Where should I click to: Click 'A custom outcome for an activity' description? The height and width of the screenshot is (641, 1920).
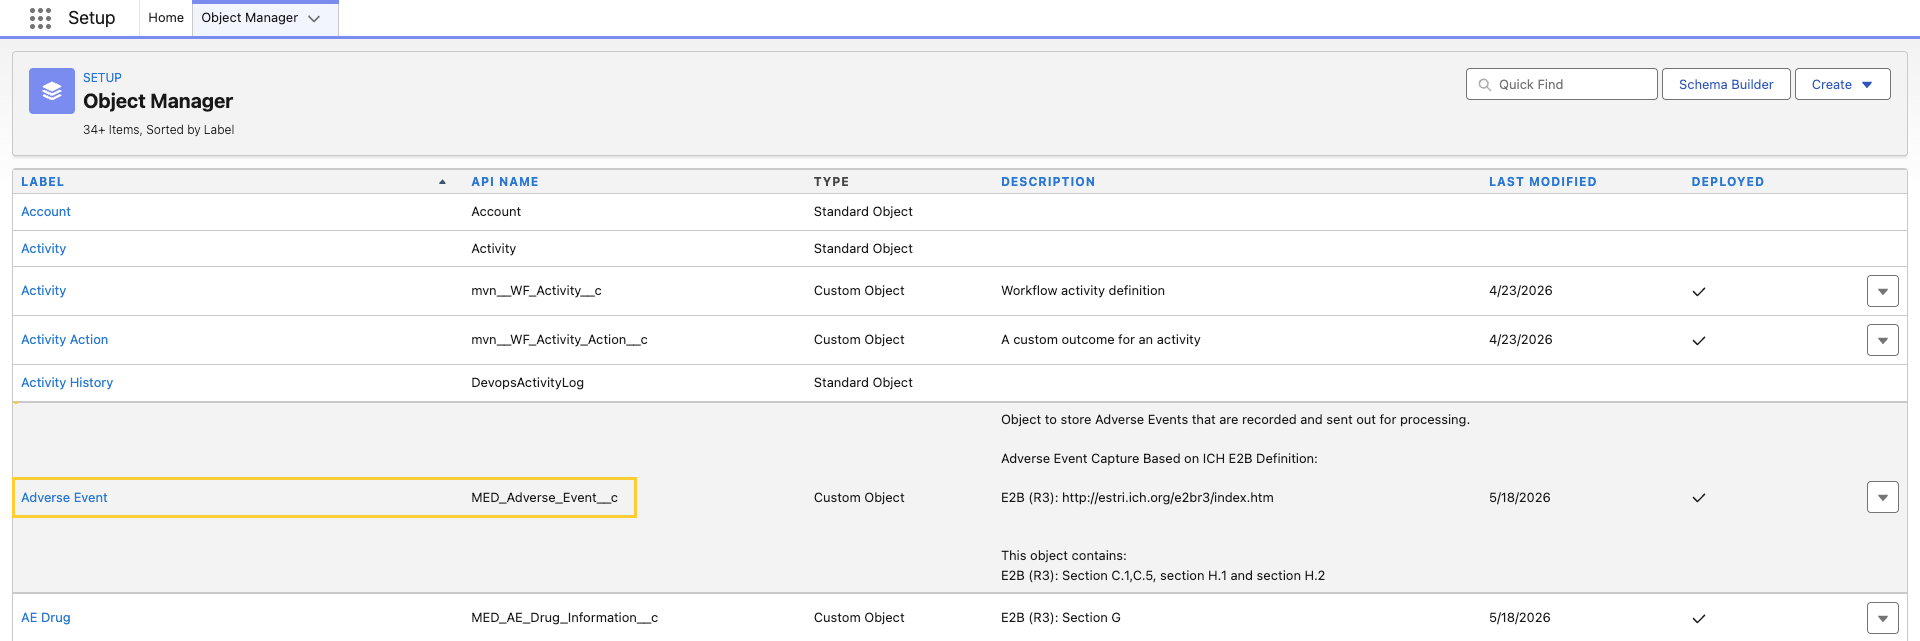(1101, 340)
